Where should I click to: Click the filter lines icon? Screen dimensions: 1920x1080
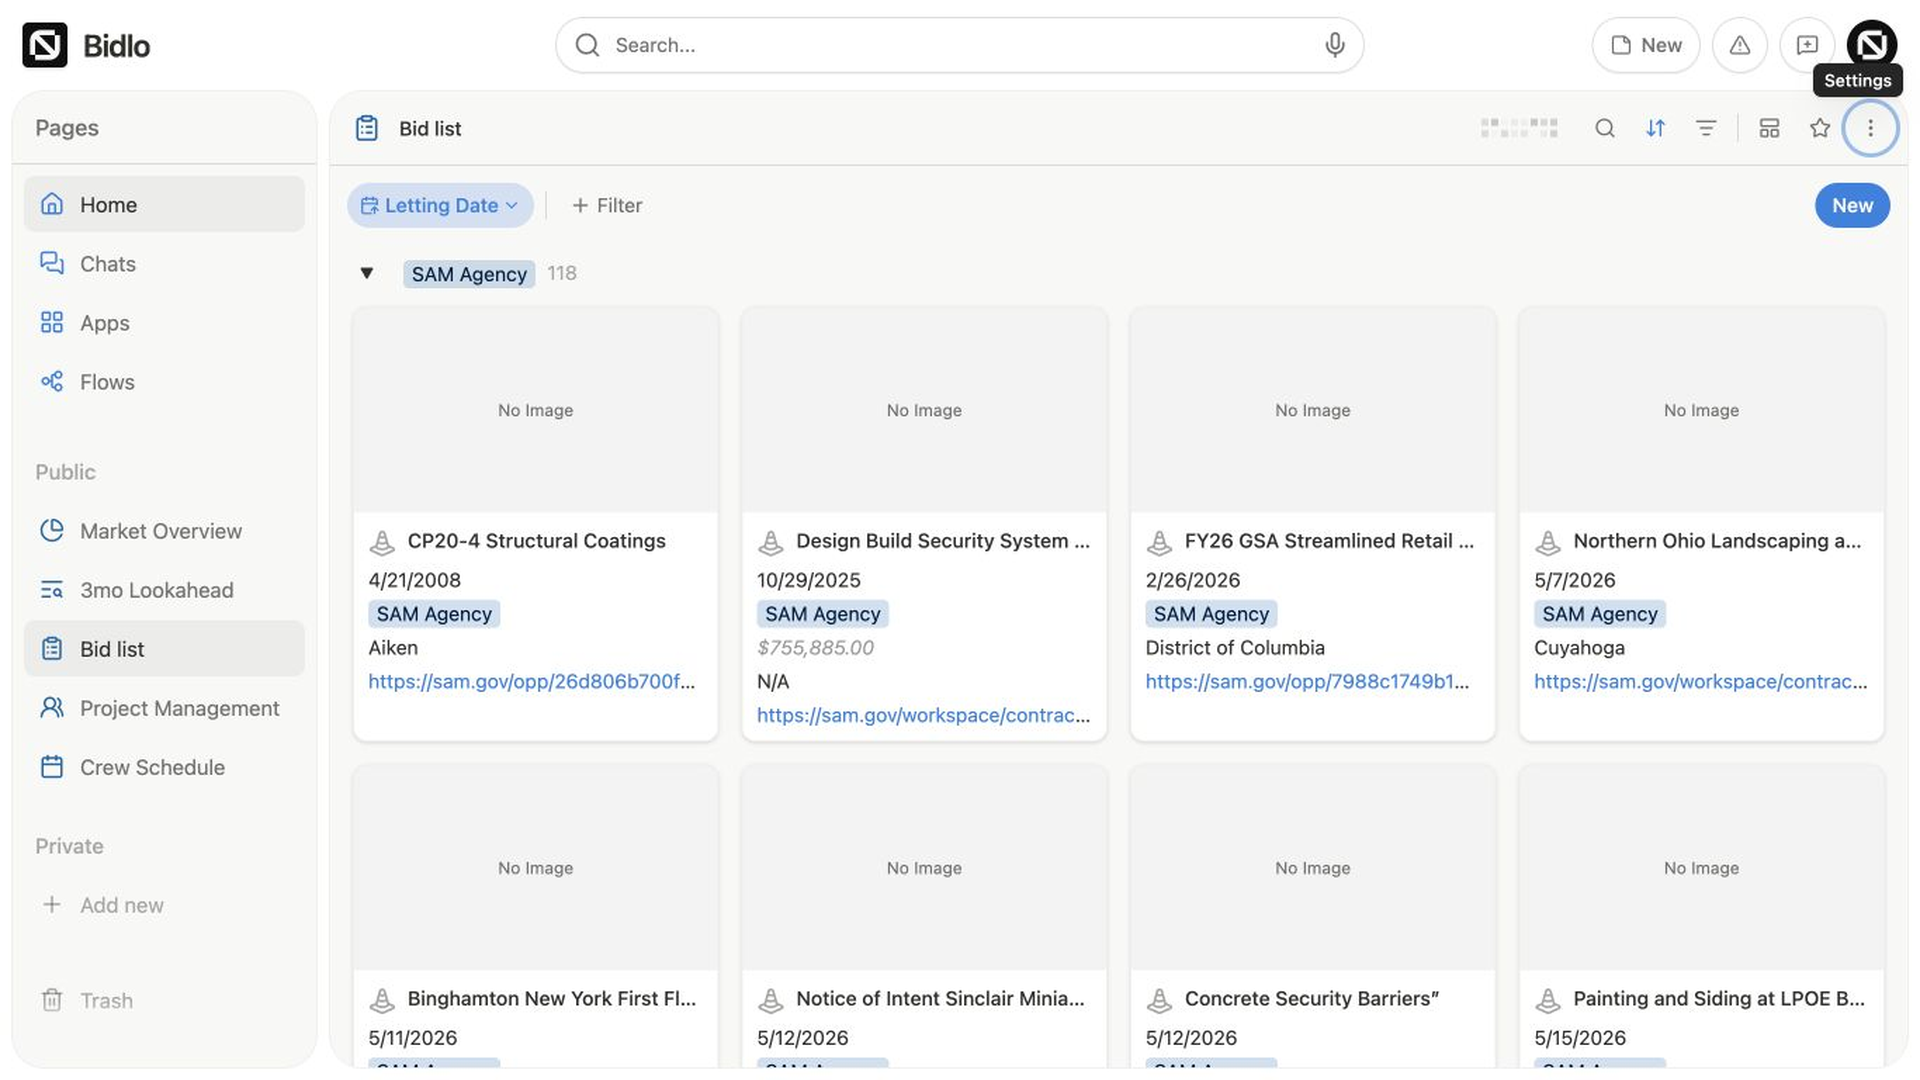pyautogui.click(x=1706, y=128)
